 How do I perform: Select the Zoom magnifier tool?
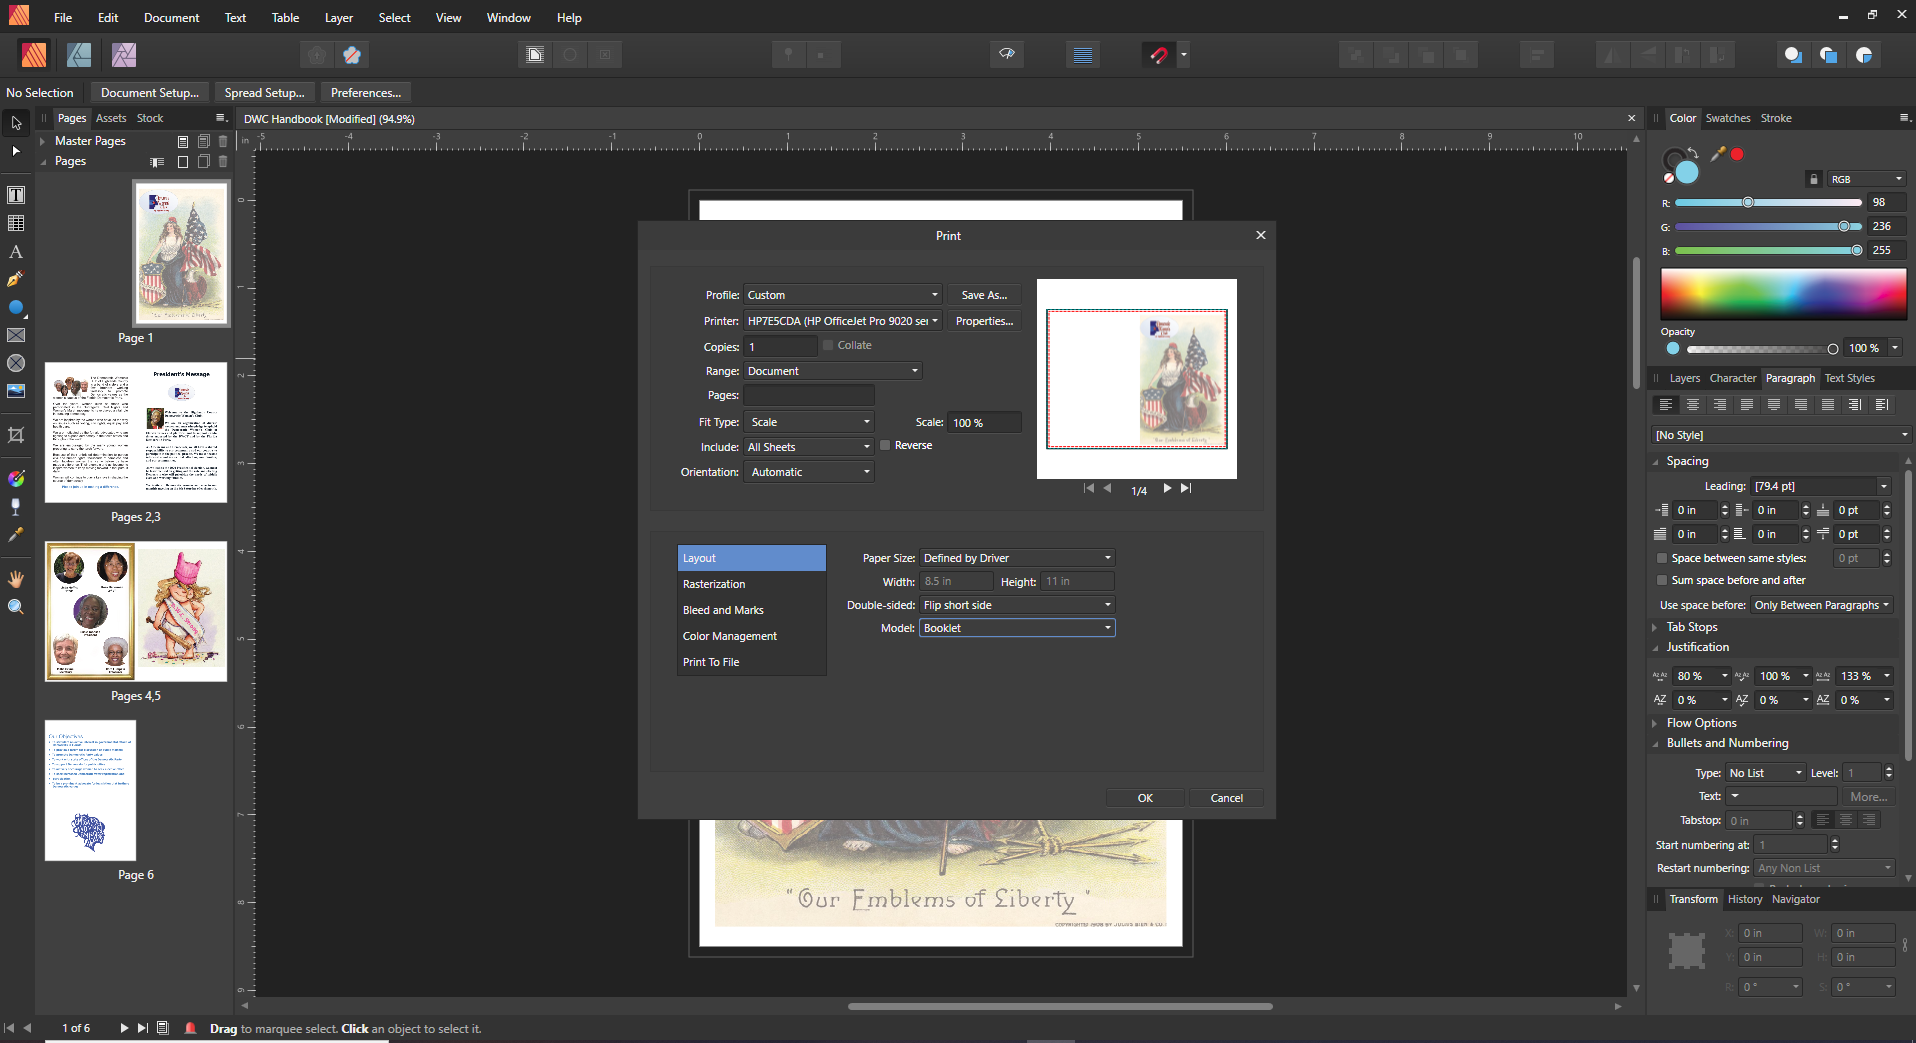pyautogui.click(x=16, y=607)
